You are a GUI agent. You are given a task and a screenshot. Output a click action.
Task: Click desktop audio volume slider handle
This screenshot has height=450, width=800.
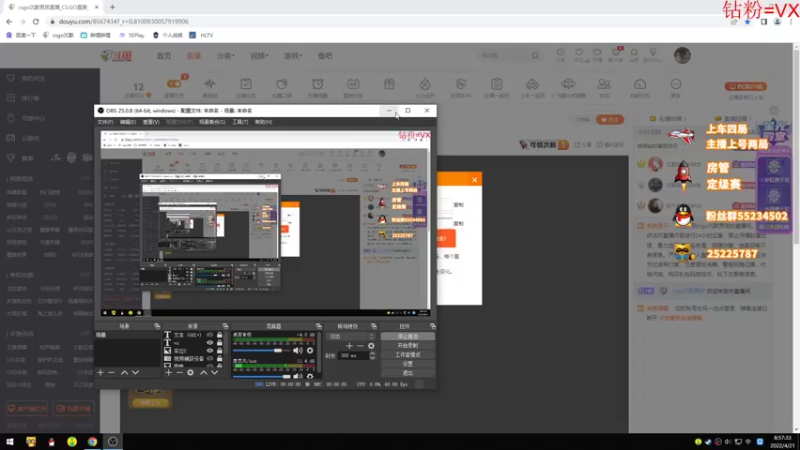coord(278,351)
